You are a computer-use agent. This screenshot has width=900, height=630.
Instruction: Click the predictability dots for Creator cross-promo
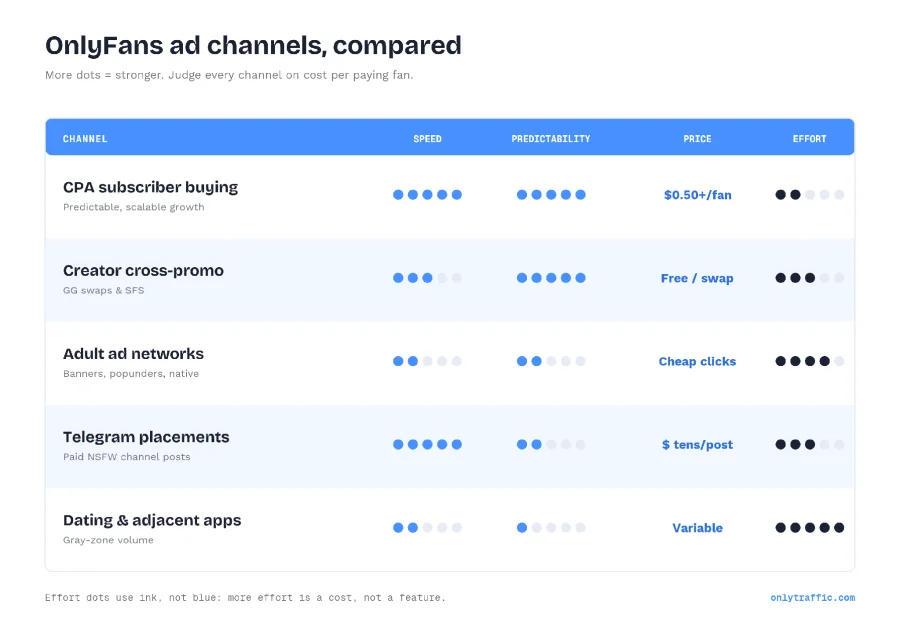[x=551, y=278]
